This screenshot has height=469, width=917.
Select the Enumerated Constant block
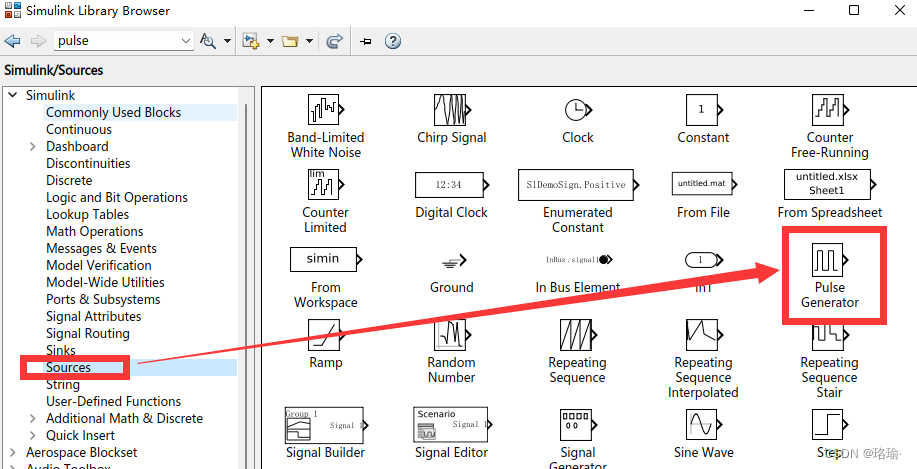coord(578,185)
